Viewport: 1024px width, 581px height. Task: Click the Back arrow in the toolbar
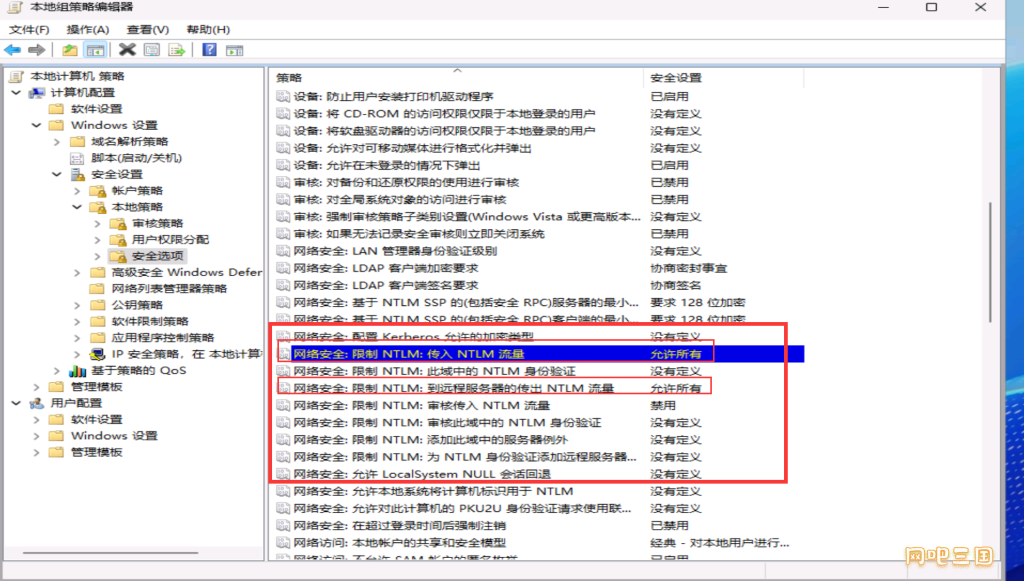click(12, 50)
